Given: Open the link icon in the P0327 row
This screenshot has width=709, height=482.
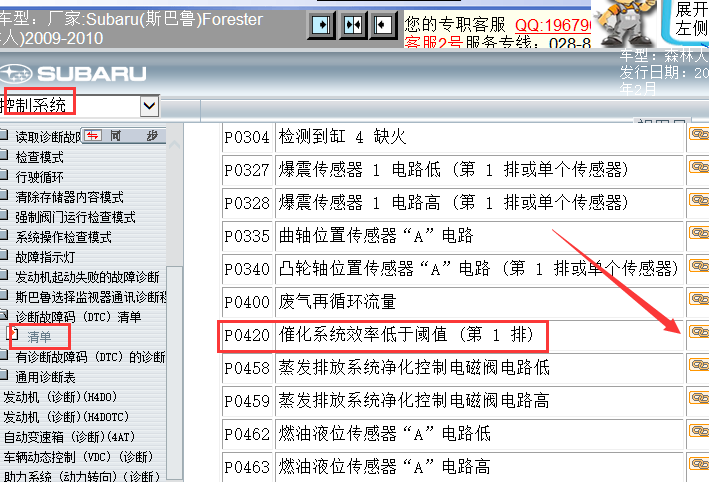Looking at the screenshot, I should pyautogui.click(x=699, y=167).
